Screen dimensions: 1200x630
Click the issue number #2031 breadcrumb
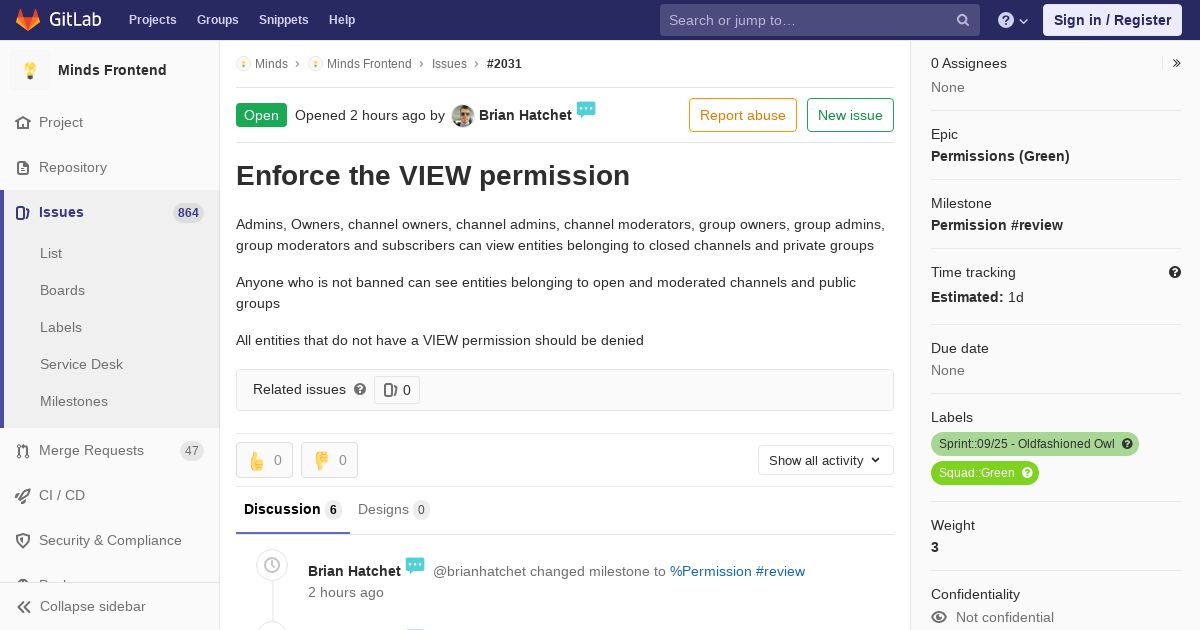[504, 64]
